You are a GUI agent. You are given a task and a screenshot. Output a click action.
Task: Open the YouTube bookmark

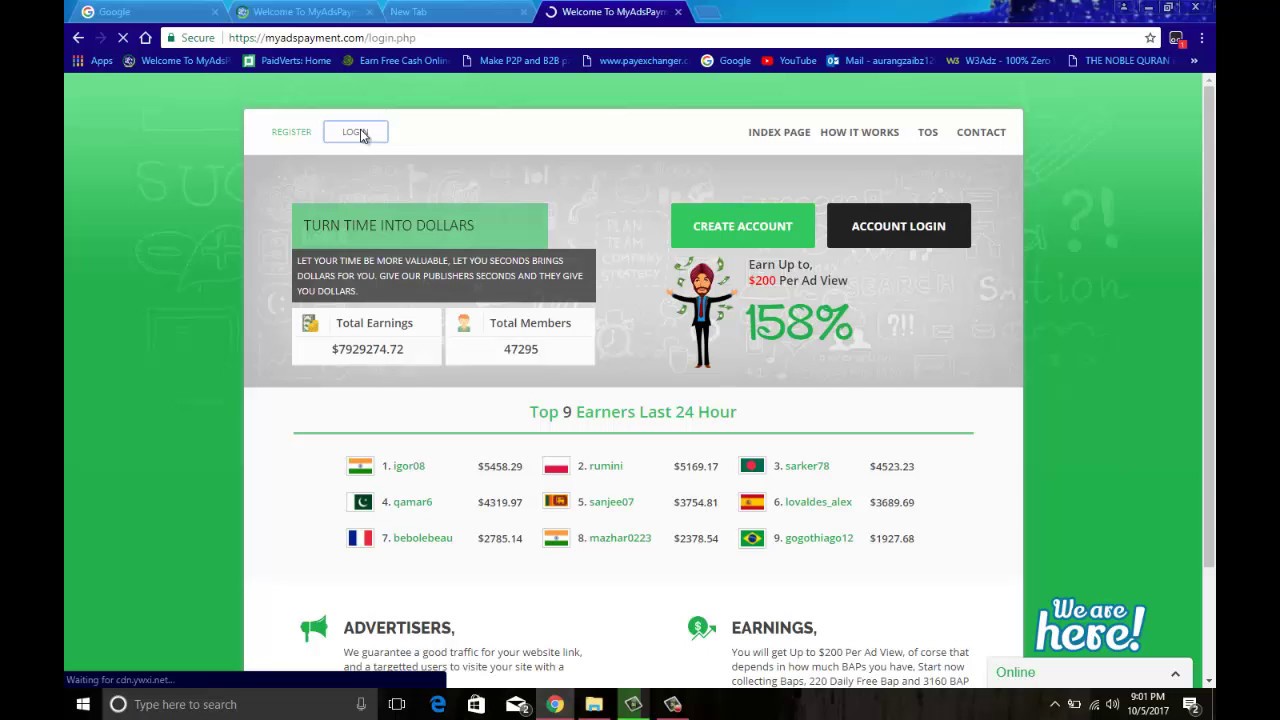[789, 61]
